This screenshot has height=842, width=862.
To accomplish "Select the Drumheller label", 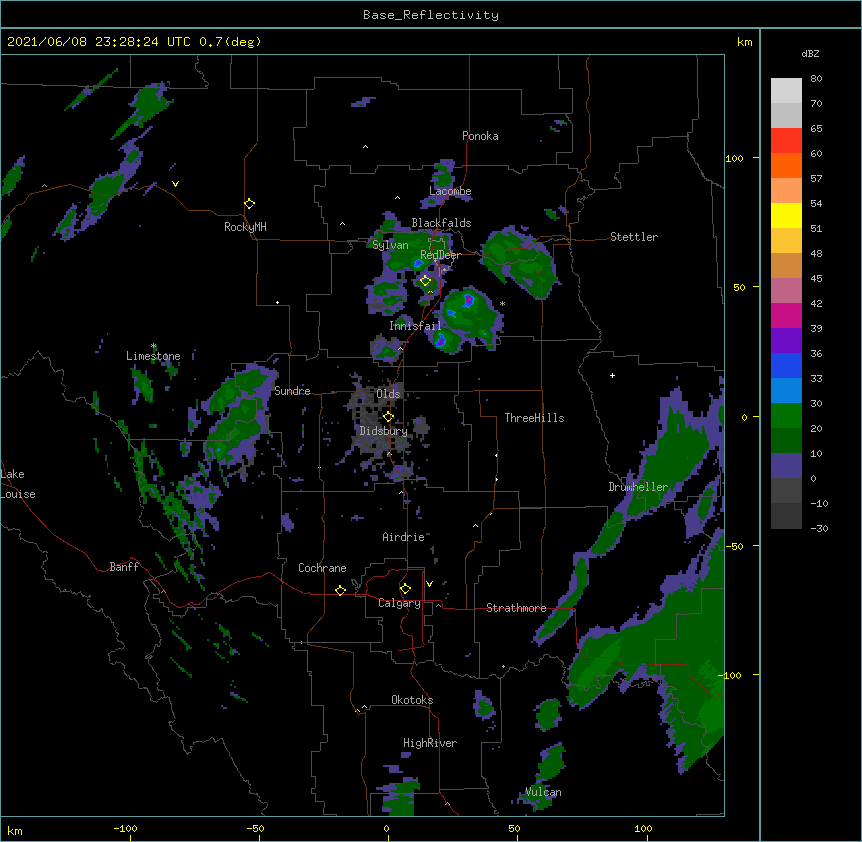I will (x=638, y=487).
